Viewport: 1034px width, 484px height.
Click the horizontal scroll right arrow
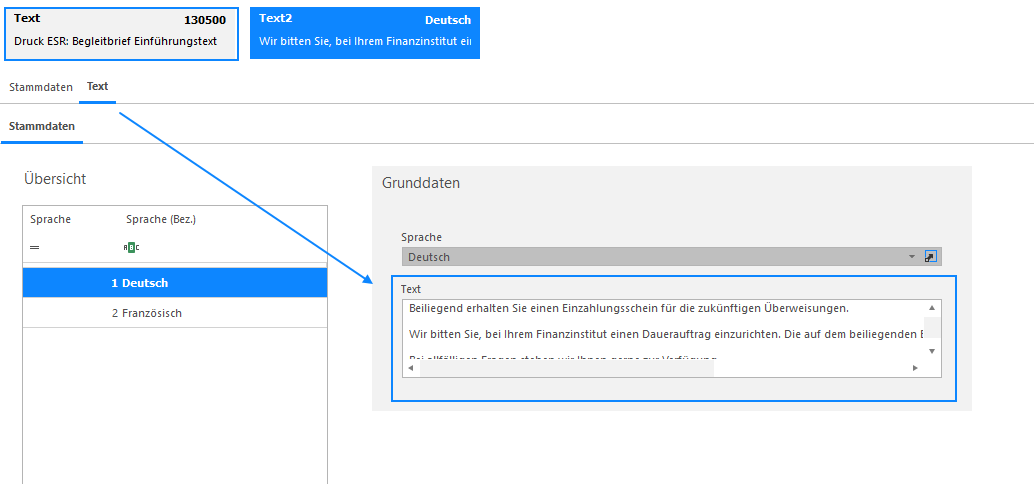pos(915,368)
